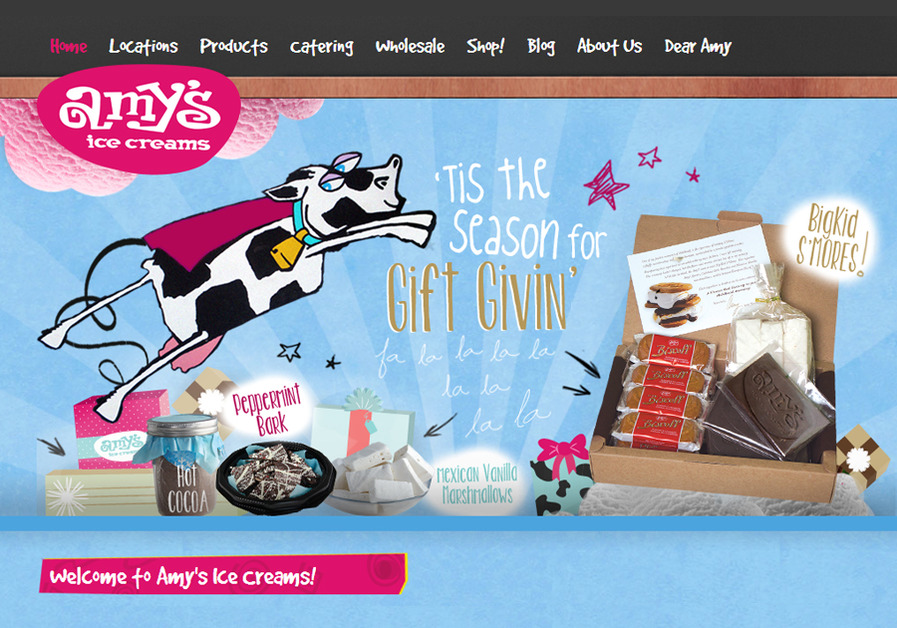Open the Home menu item
Screen dimensions: 897x628
pyautogui.click(x=69, y=46)
